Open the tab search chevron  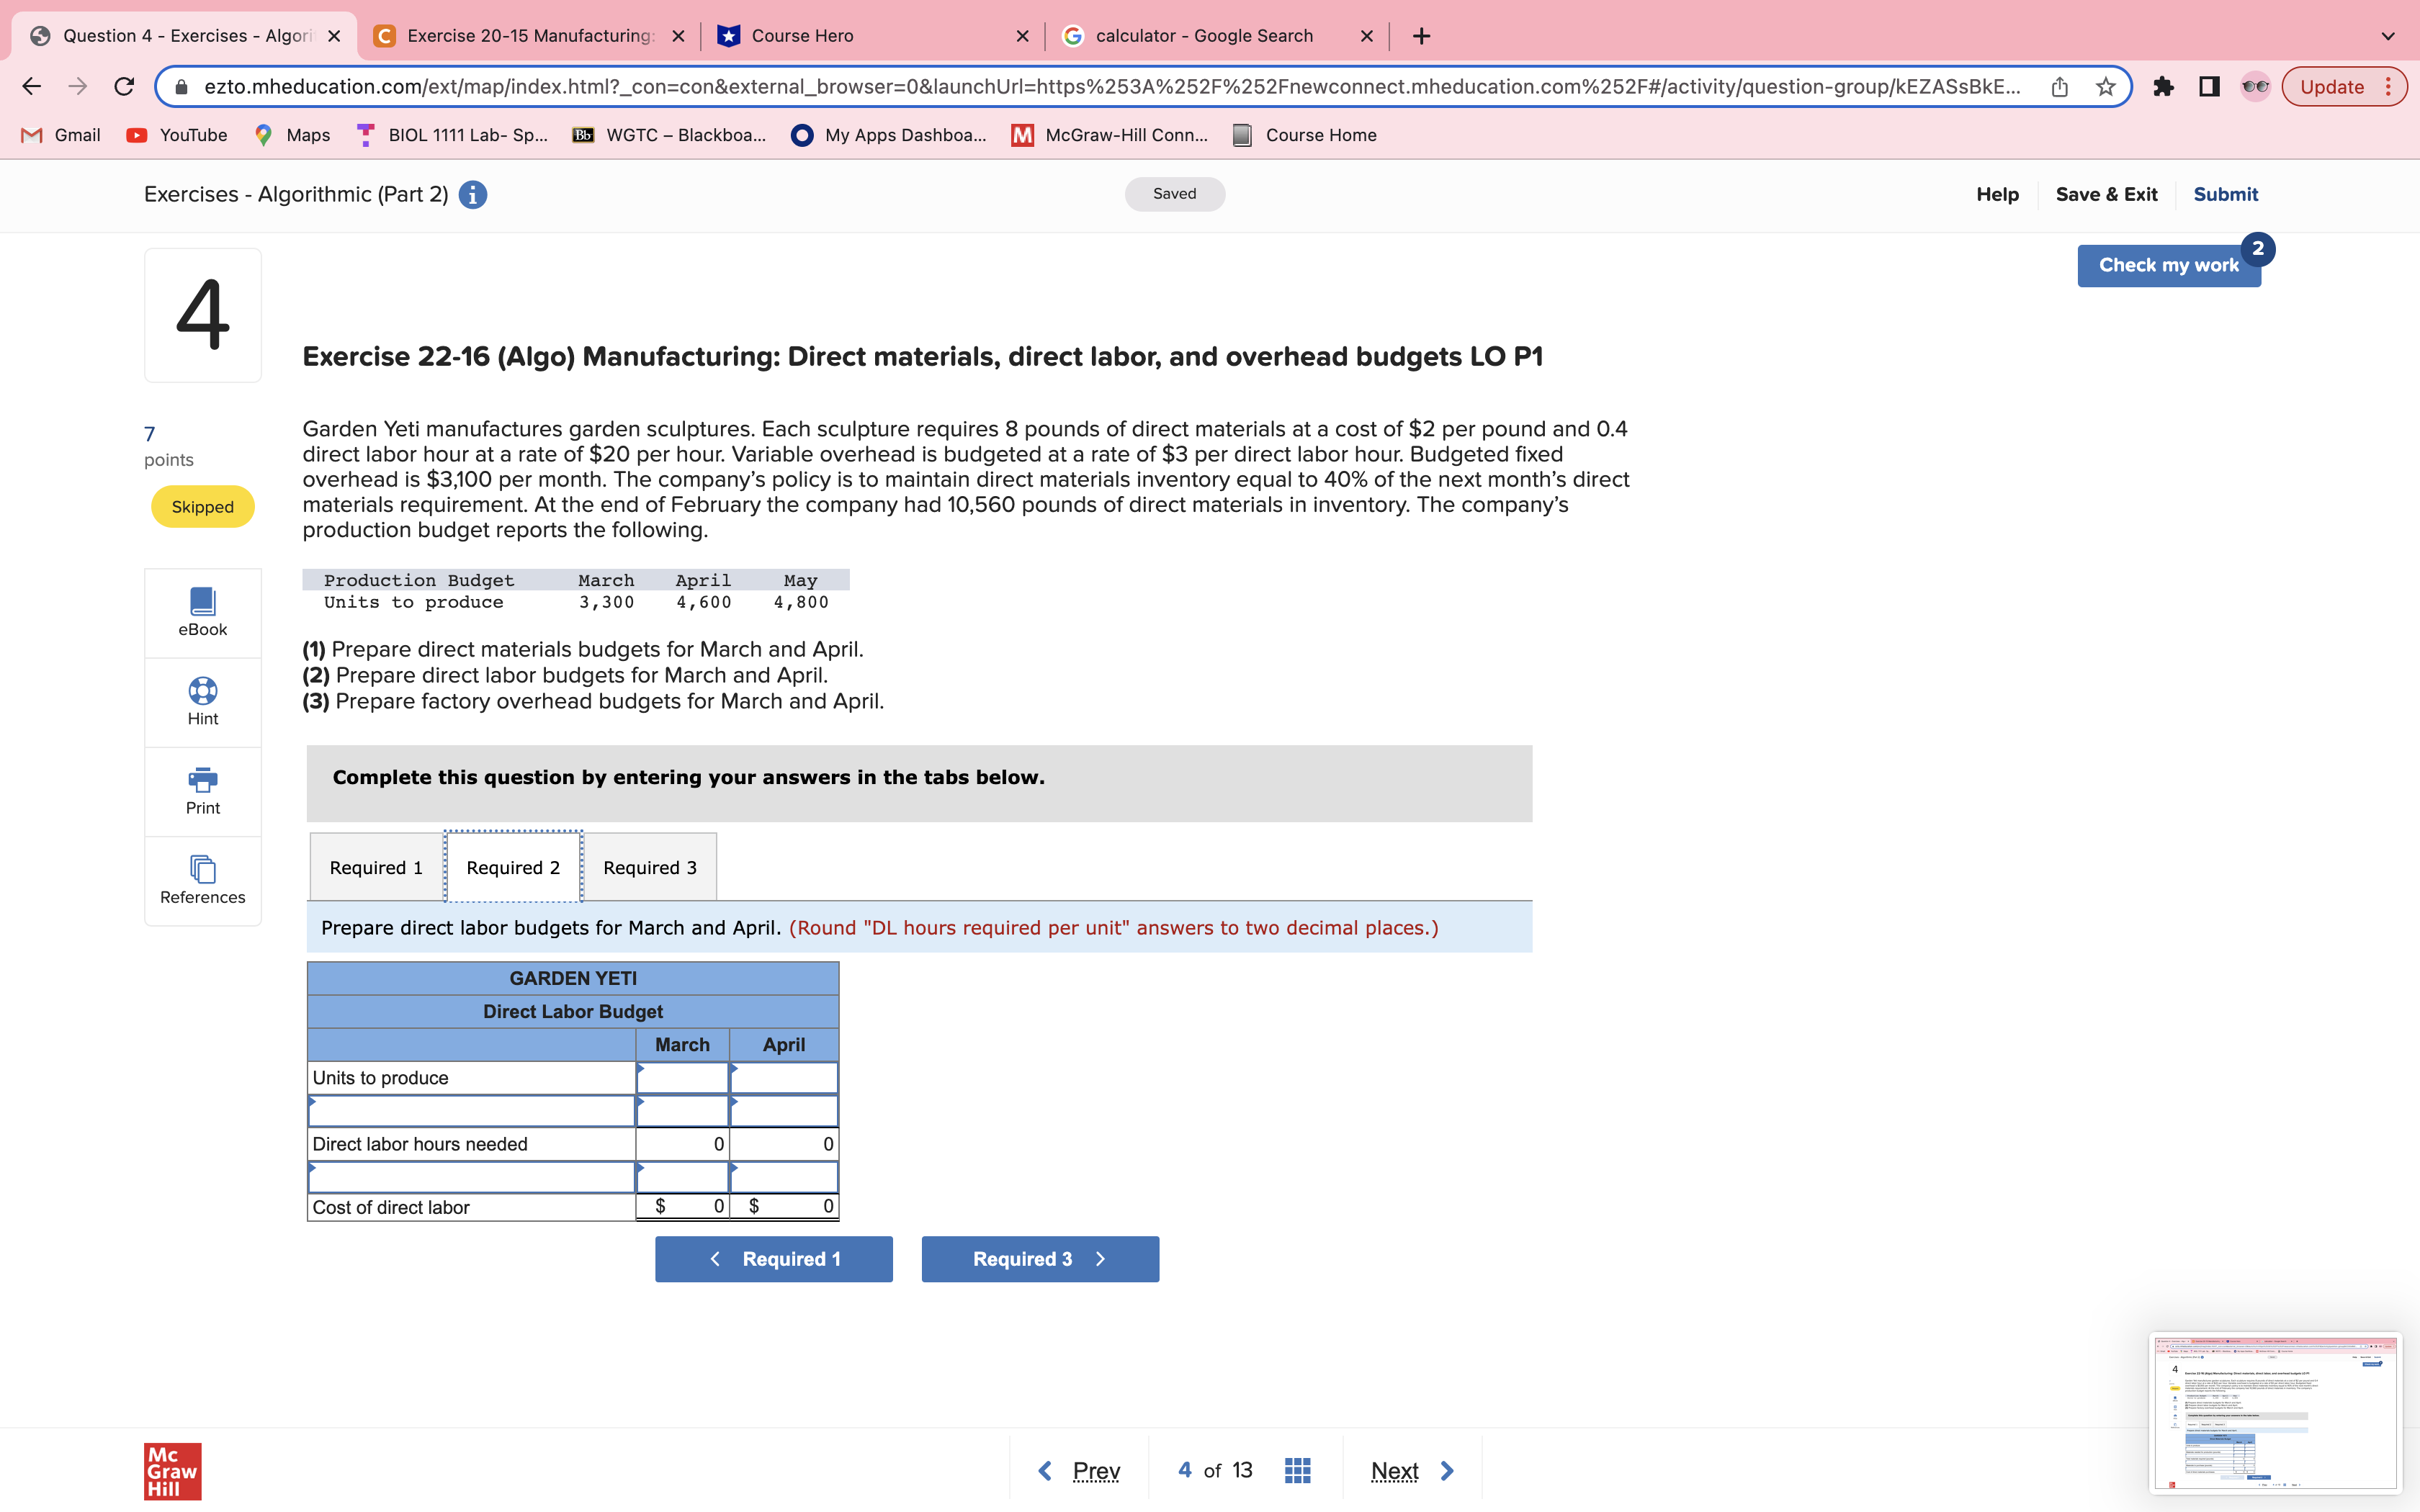(2388, 35)
